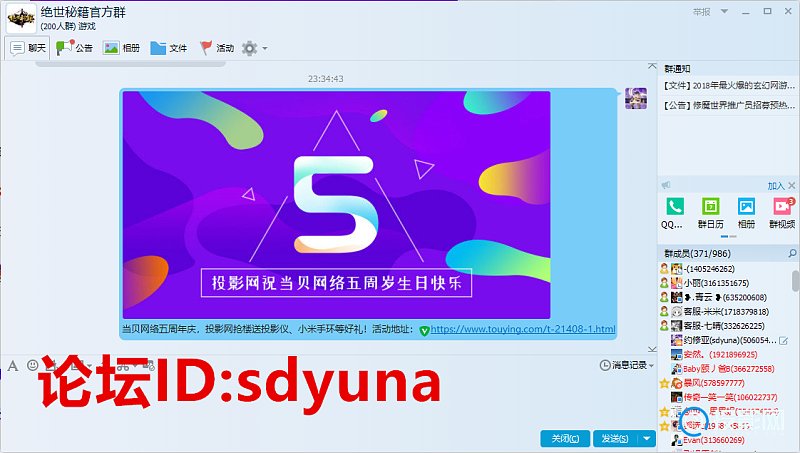
Task: Open the touying.com activity link
Action: (523, 329)
